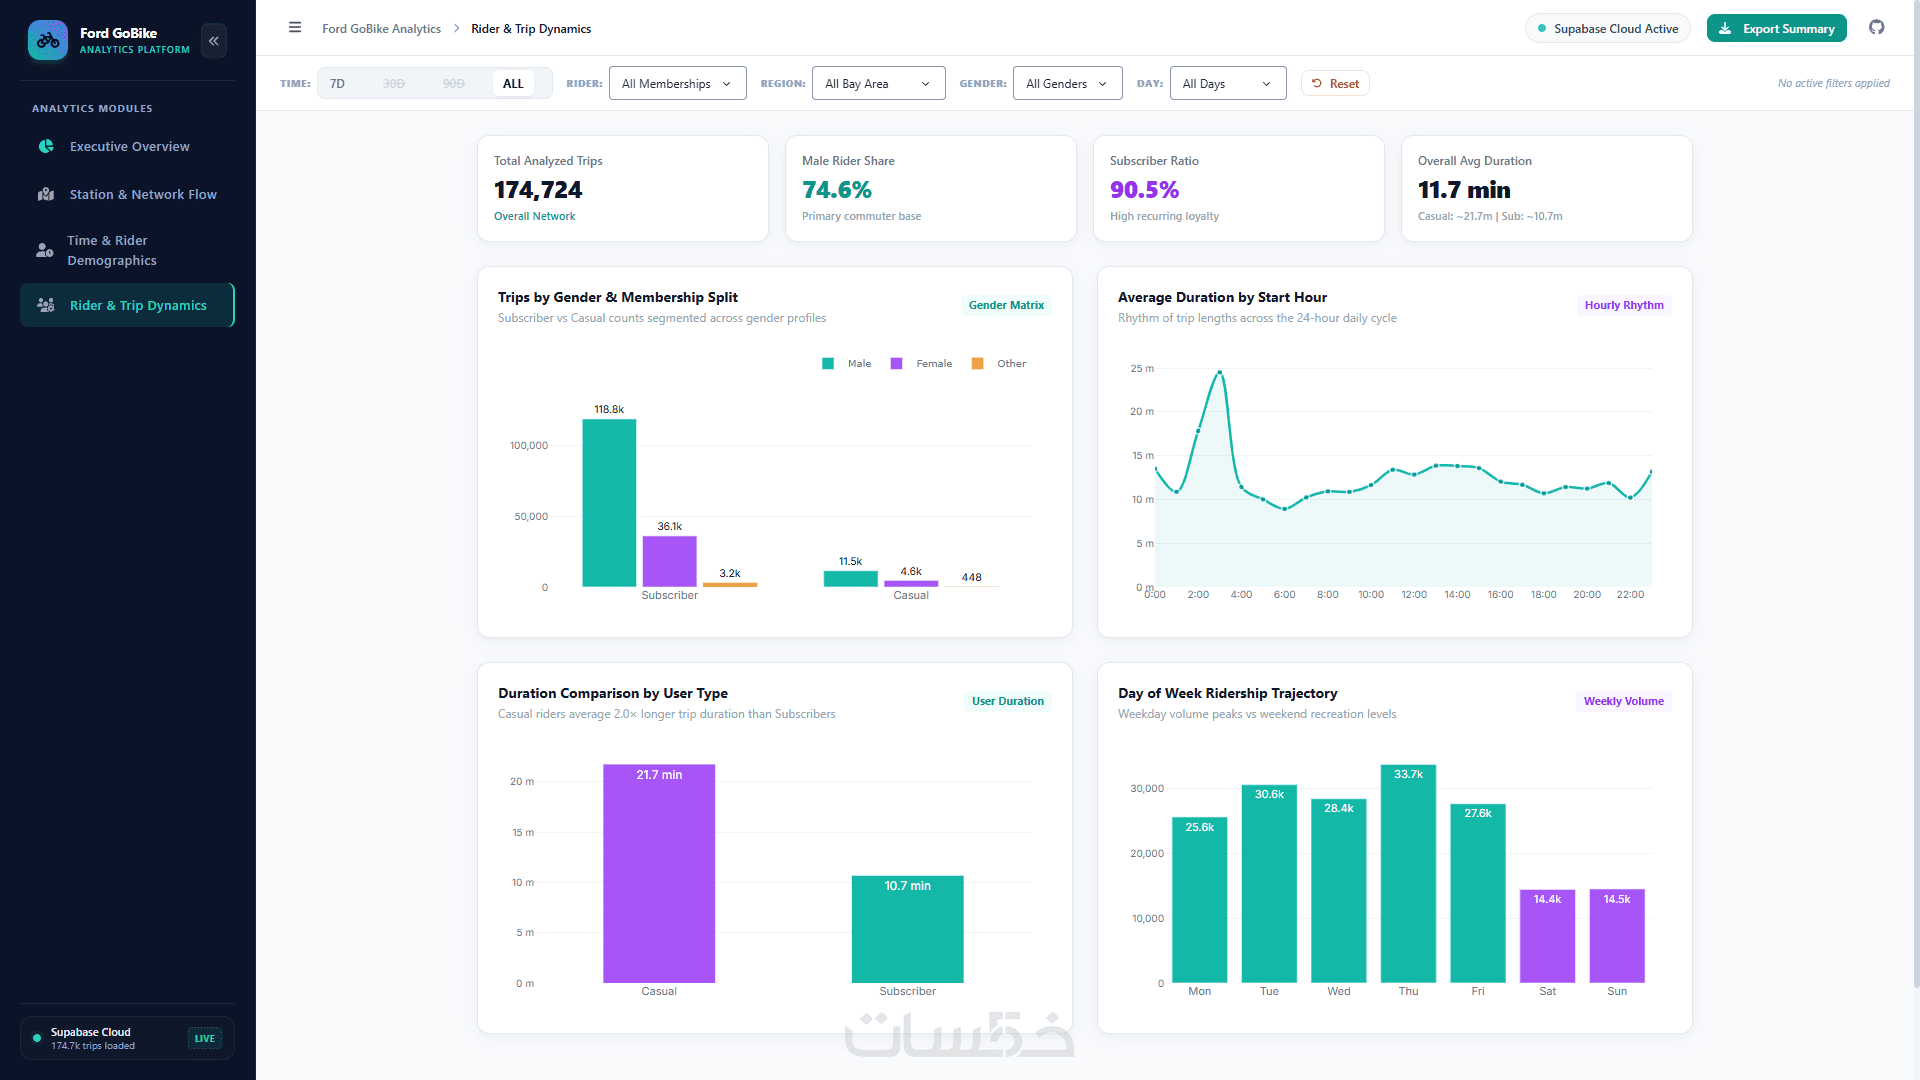Click the Supabase Cloud Active status pill

click(1608, 29)
